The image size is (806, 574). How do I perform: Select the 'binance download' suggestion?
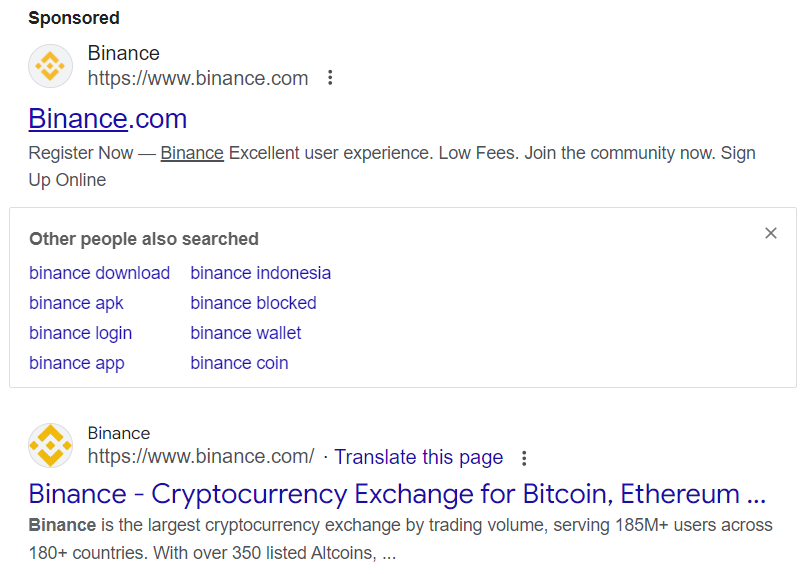pyautogui.click(x=99, y=273)
